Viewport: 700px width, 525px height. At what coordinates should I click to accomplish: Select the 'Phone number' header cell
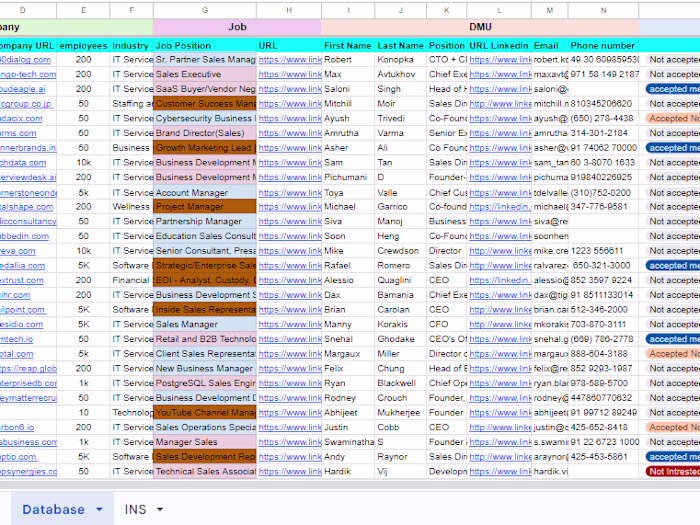(x=602, y=45)
